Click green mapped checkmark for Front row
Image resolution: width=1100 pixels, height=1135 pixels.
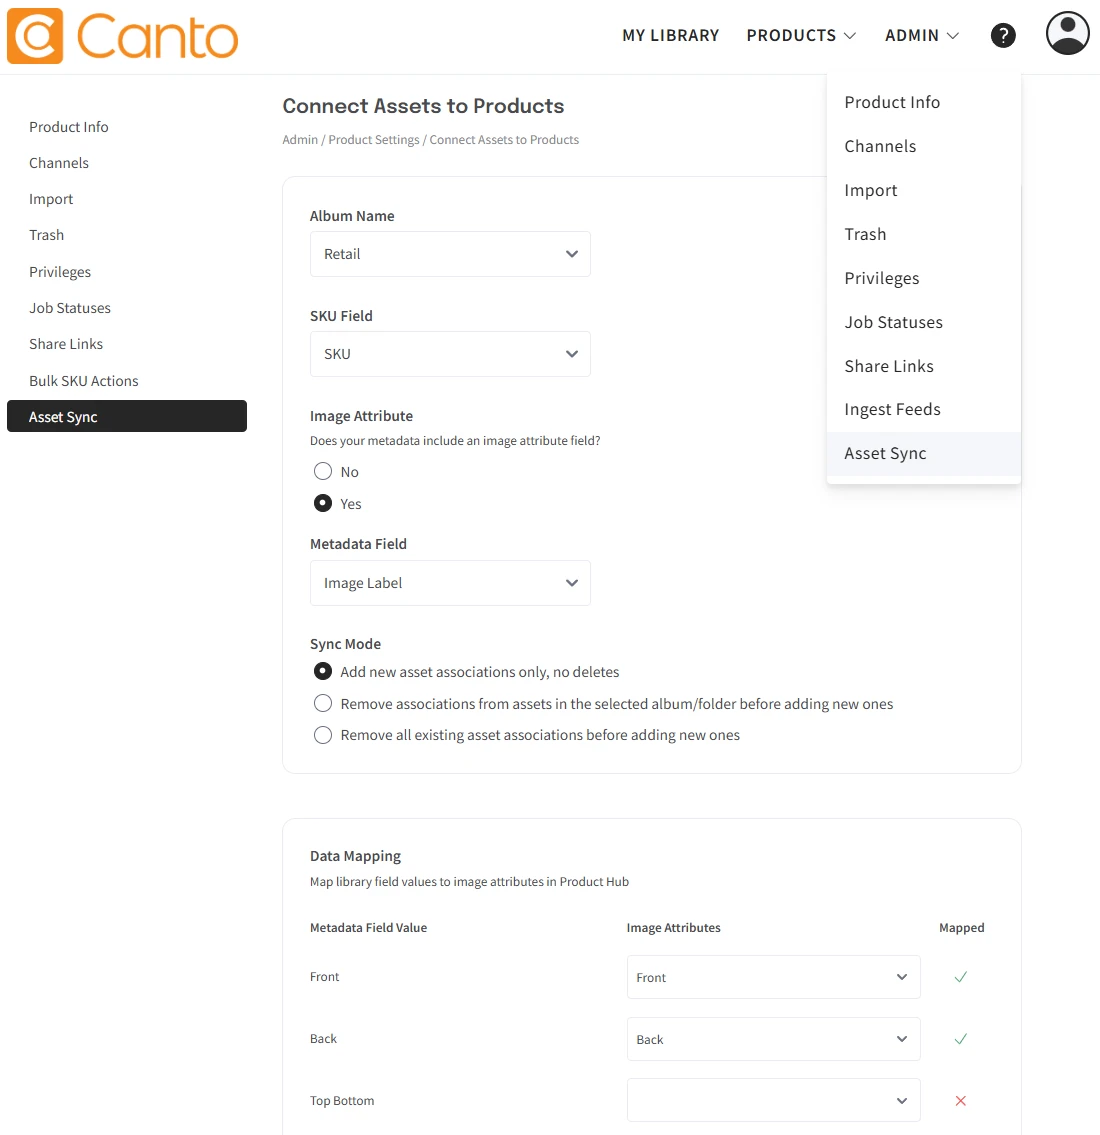[x=960, y=977]
